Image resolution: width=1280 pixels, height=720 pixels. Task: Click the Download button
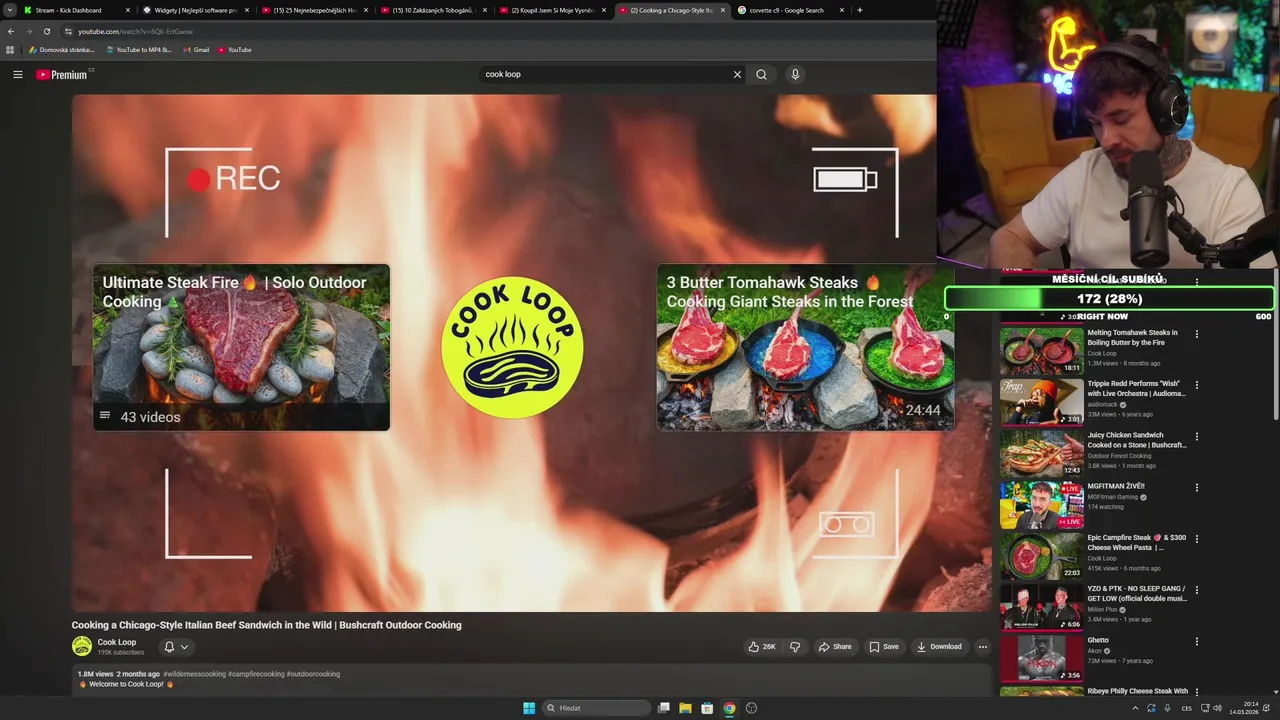click(939, 647)
